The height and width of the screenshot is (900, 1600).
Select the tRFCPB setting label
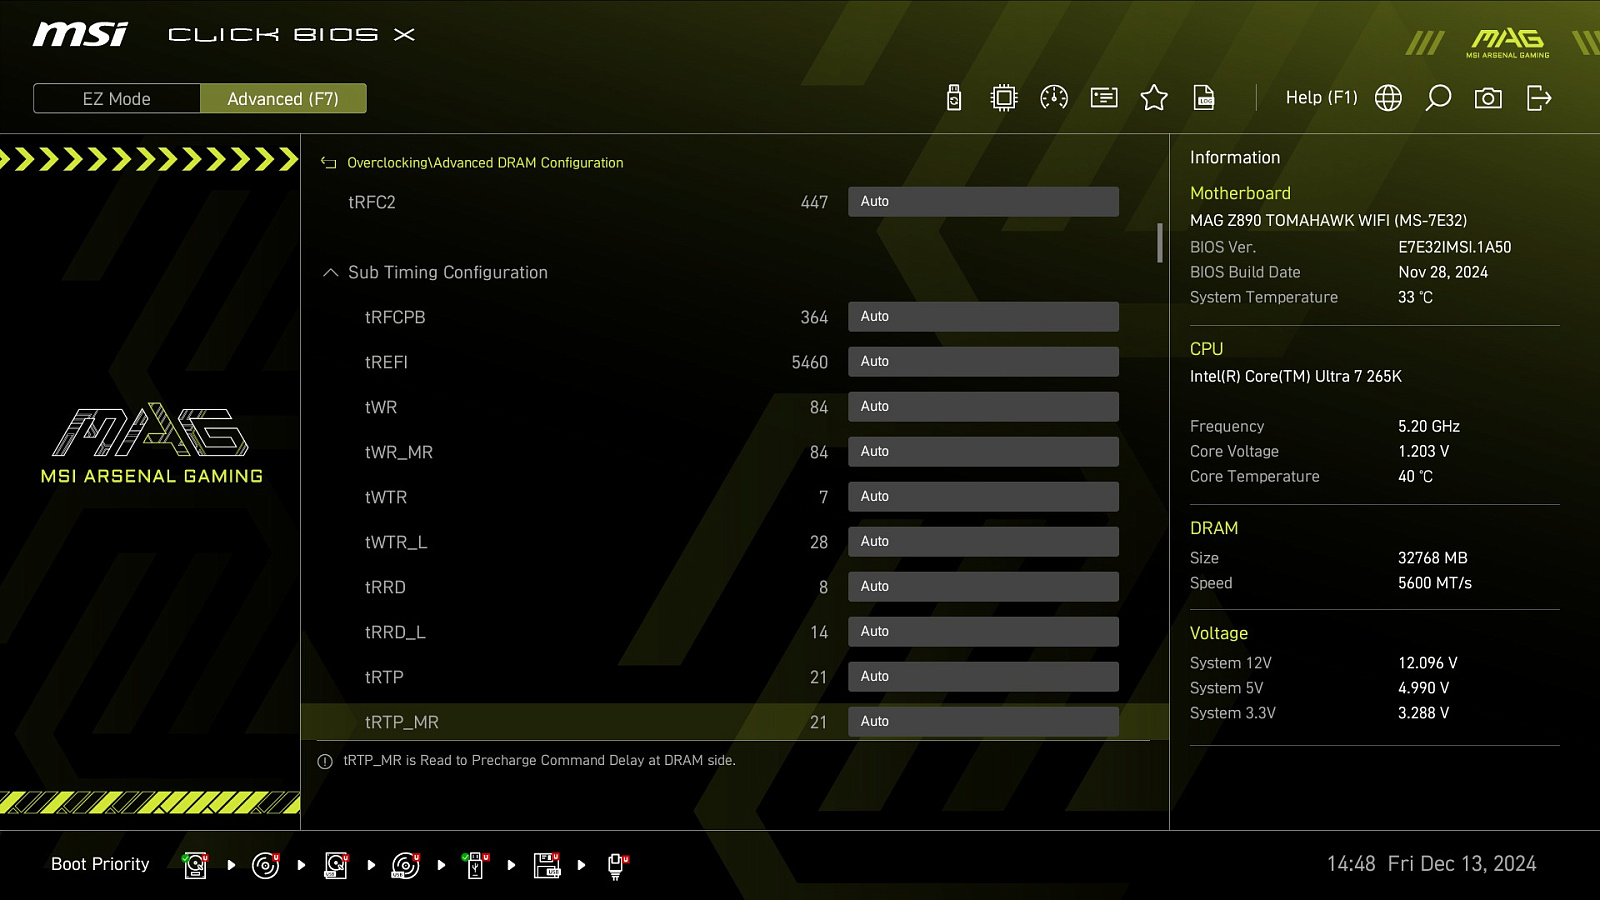tap(395, 317)
